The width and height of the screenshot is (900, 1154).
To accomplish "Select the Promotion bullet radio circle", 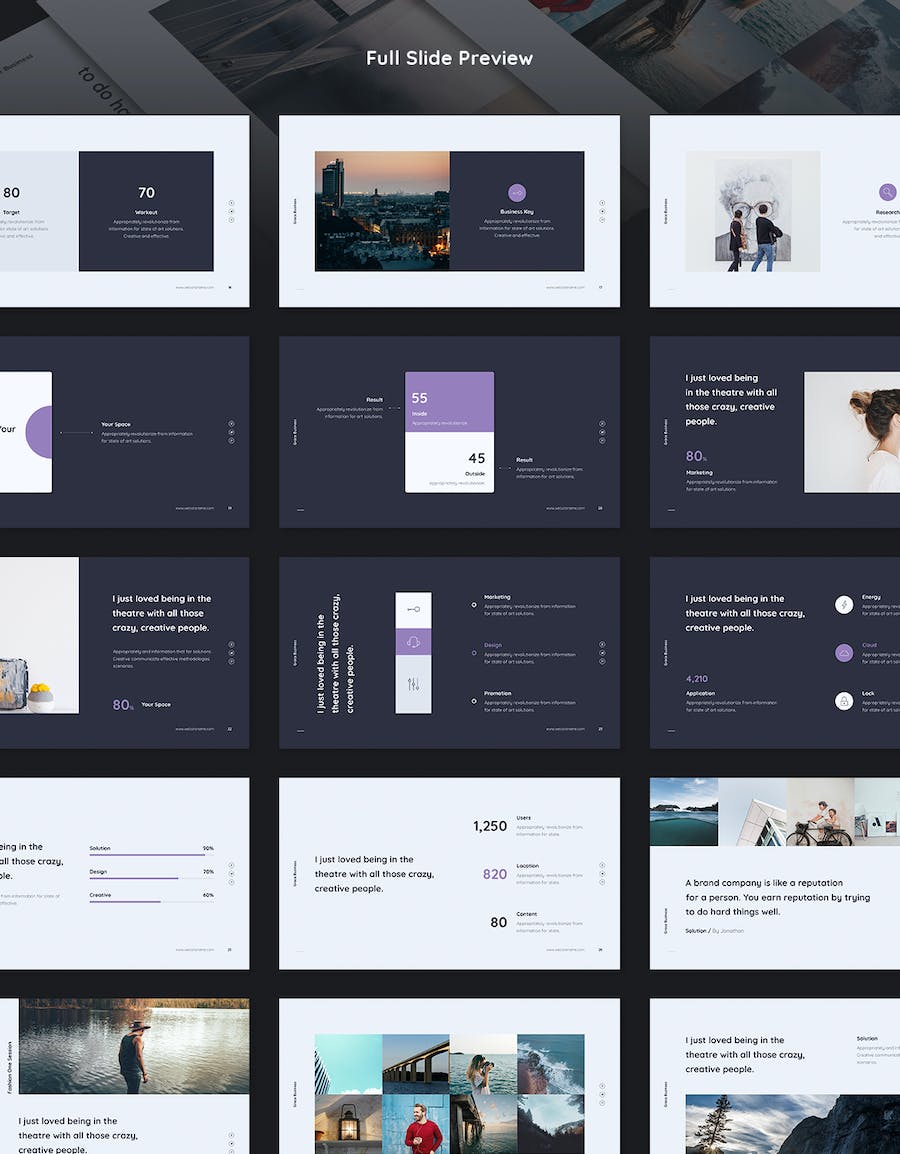I will point(474,701).
